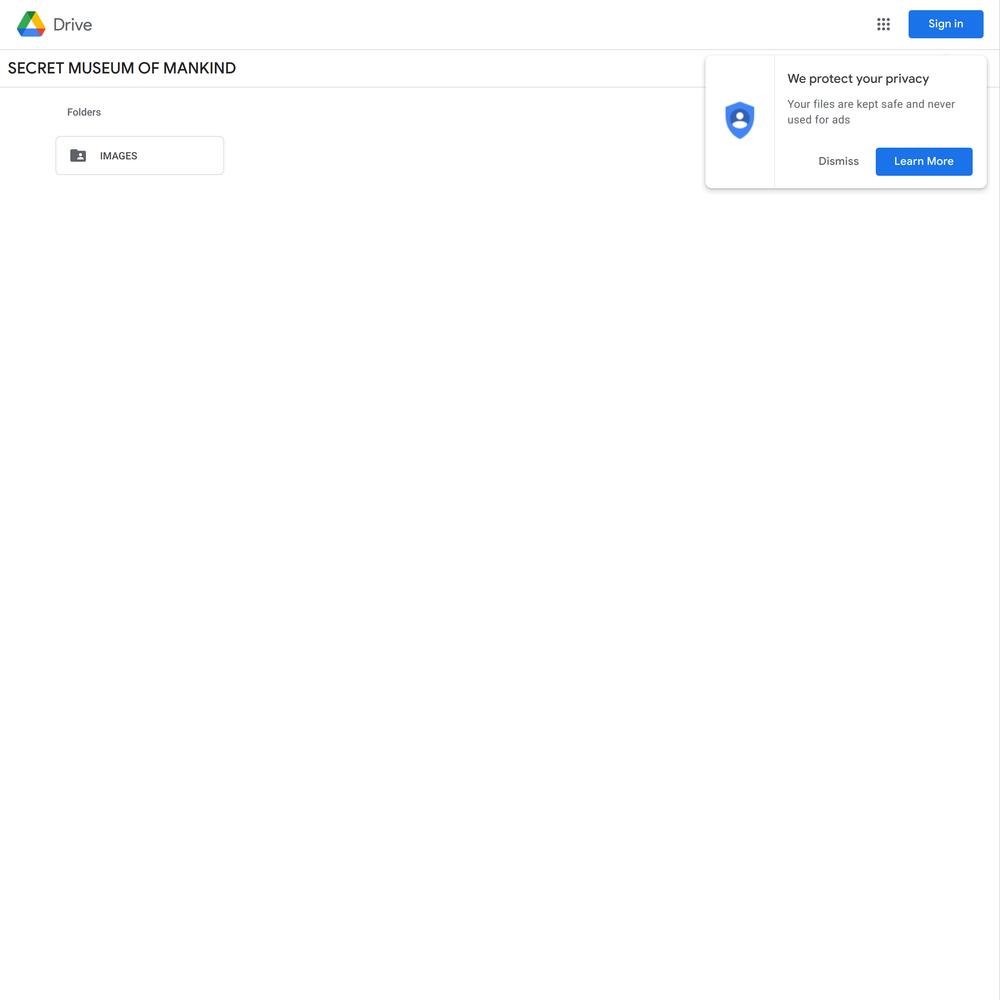Screen dimensions: 1000x1000
Task: Click the white area of the IMAGES card
Action: (182, 156)
